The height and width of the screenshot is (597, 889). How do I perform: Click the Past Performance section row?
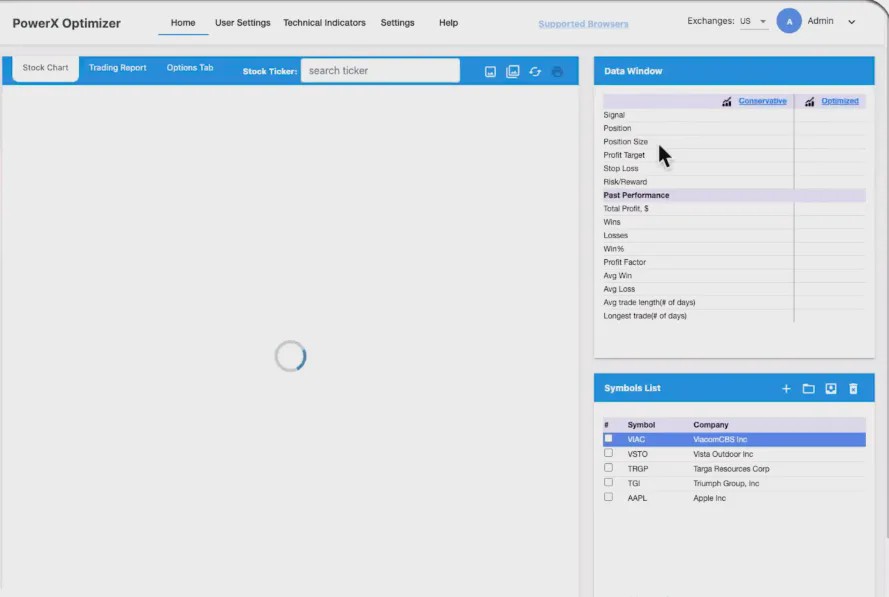[x=734, y=195]
